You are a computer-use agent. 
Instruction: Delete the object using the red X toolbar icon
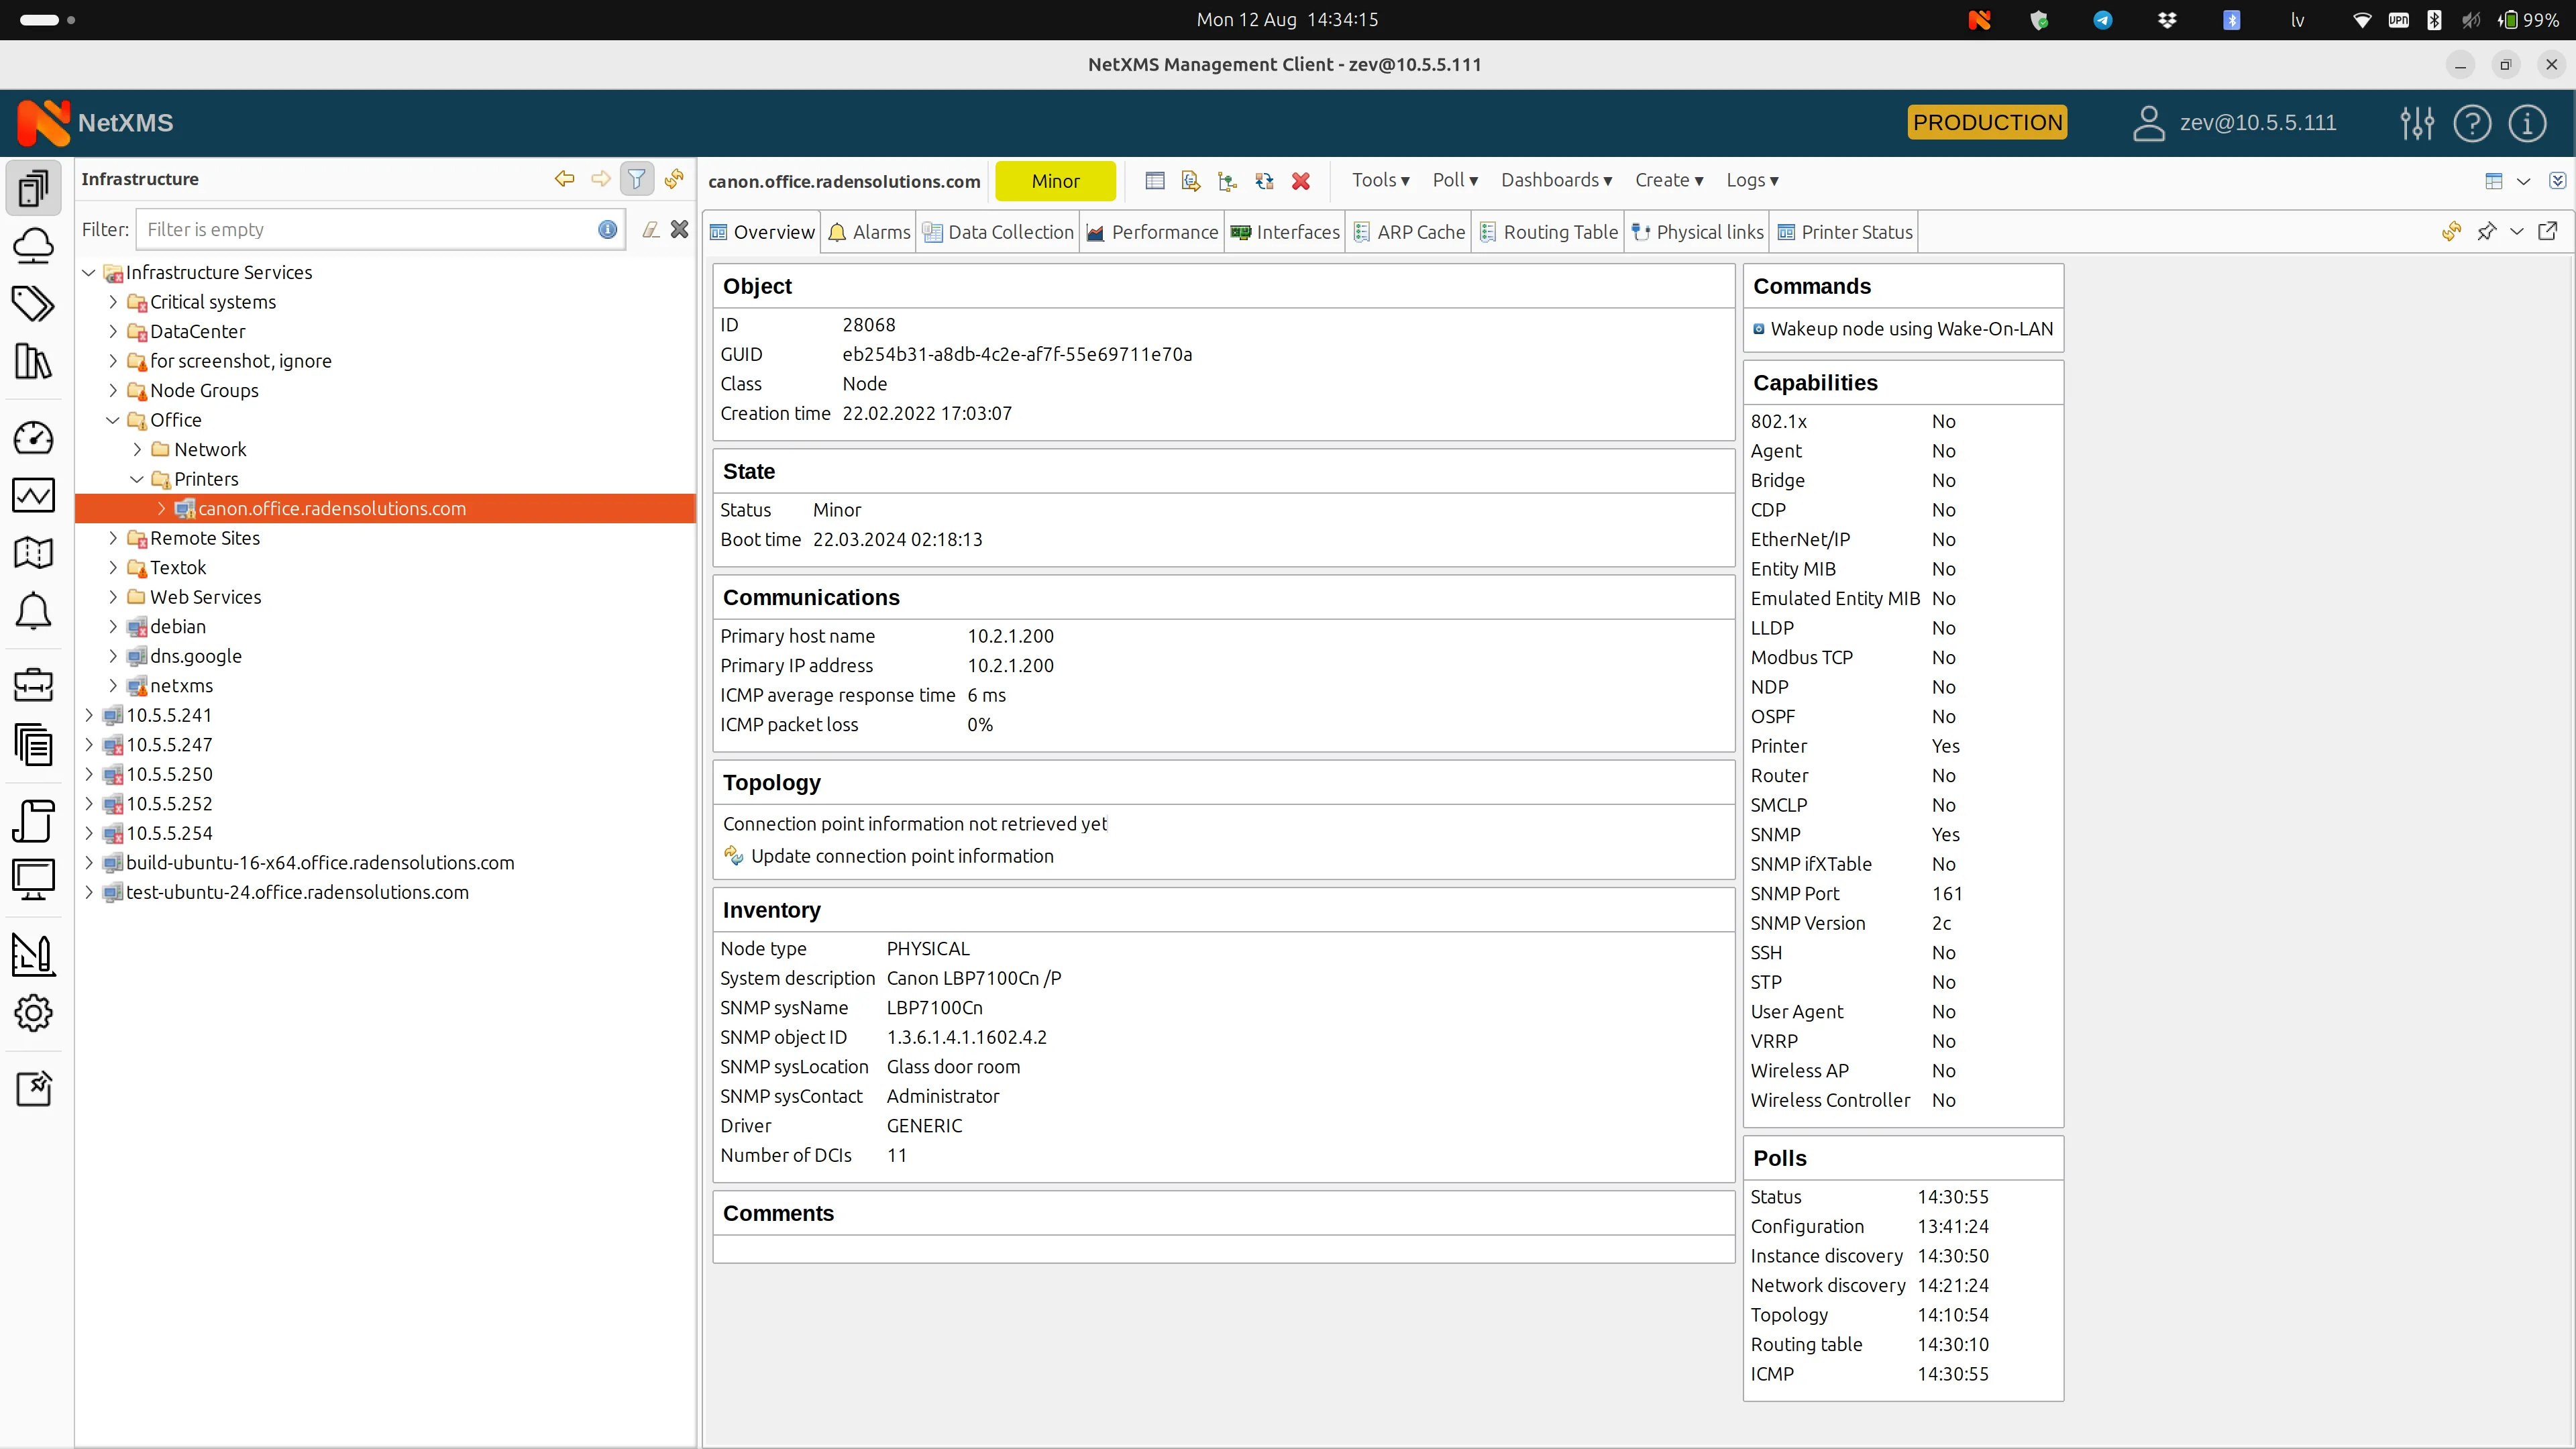pyautogui.click(x=1300, y=181)
